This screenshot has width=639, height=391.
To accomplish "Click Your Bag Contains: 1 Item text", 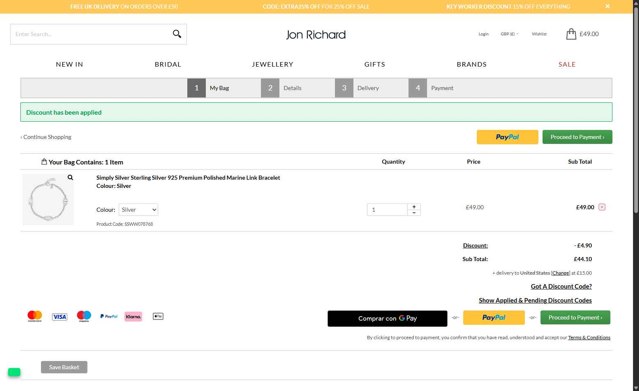I will (86, 162).
